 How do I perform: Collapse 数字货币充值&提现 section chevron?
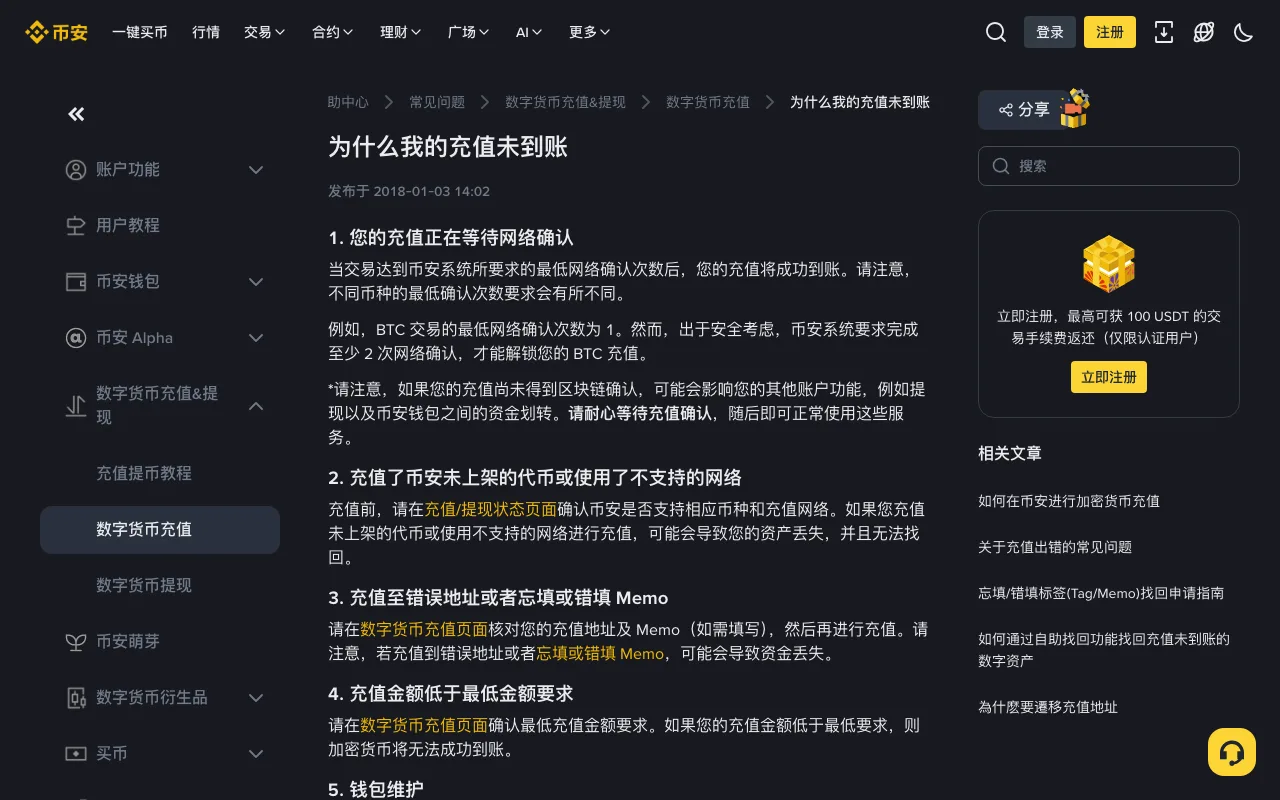256,406
